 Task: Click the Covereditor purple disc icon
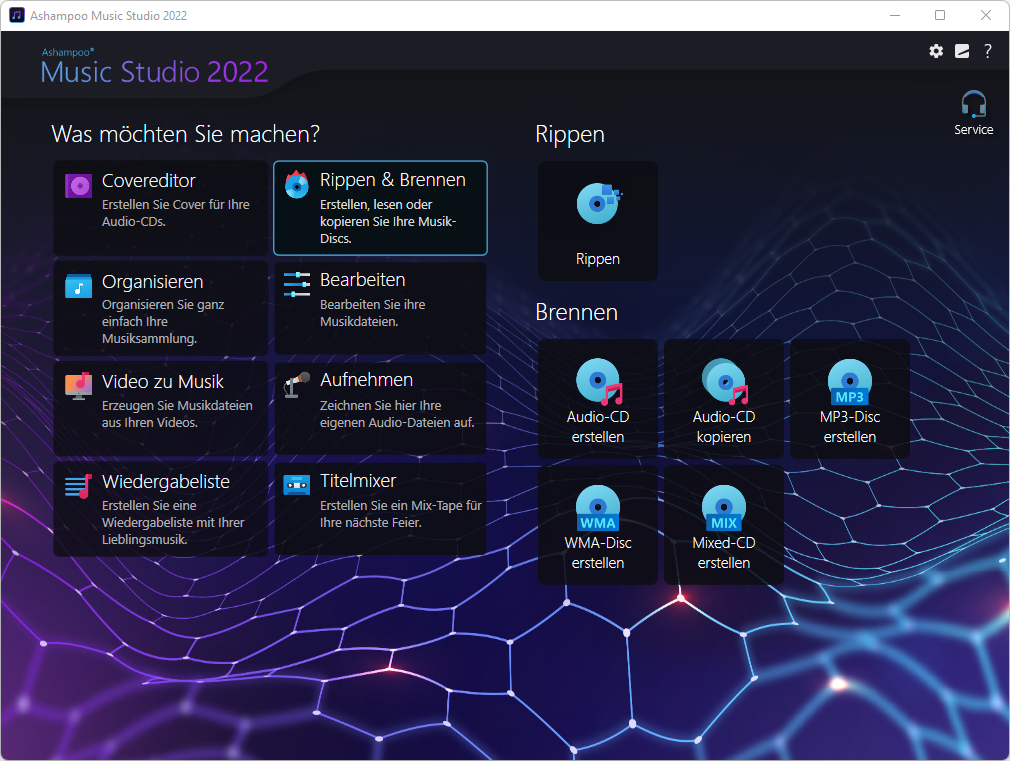[79, 186]
